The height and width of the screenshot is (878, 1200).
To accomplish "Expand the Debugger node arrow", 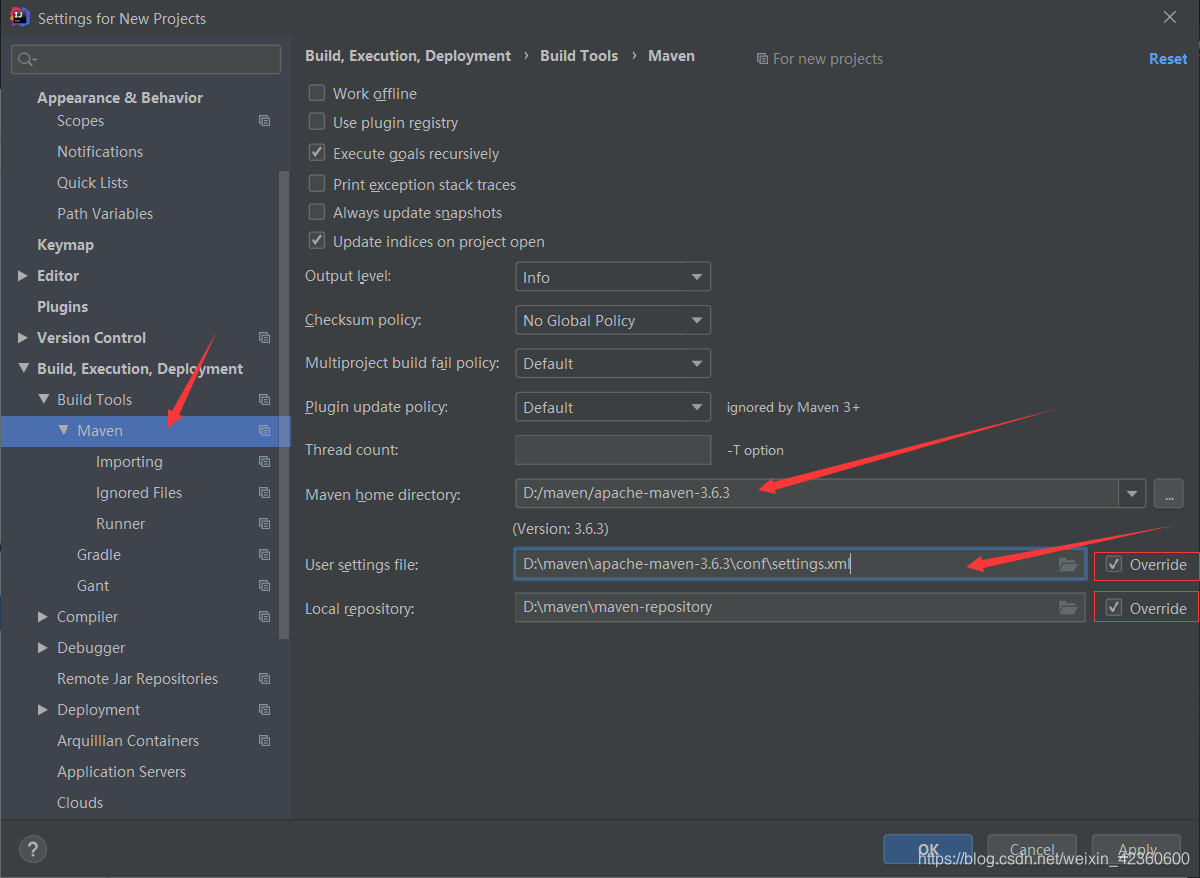I will (x=43, y=648).
